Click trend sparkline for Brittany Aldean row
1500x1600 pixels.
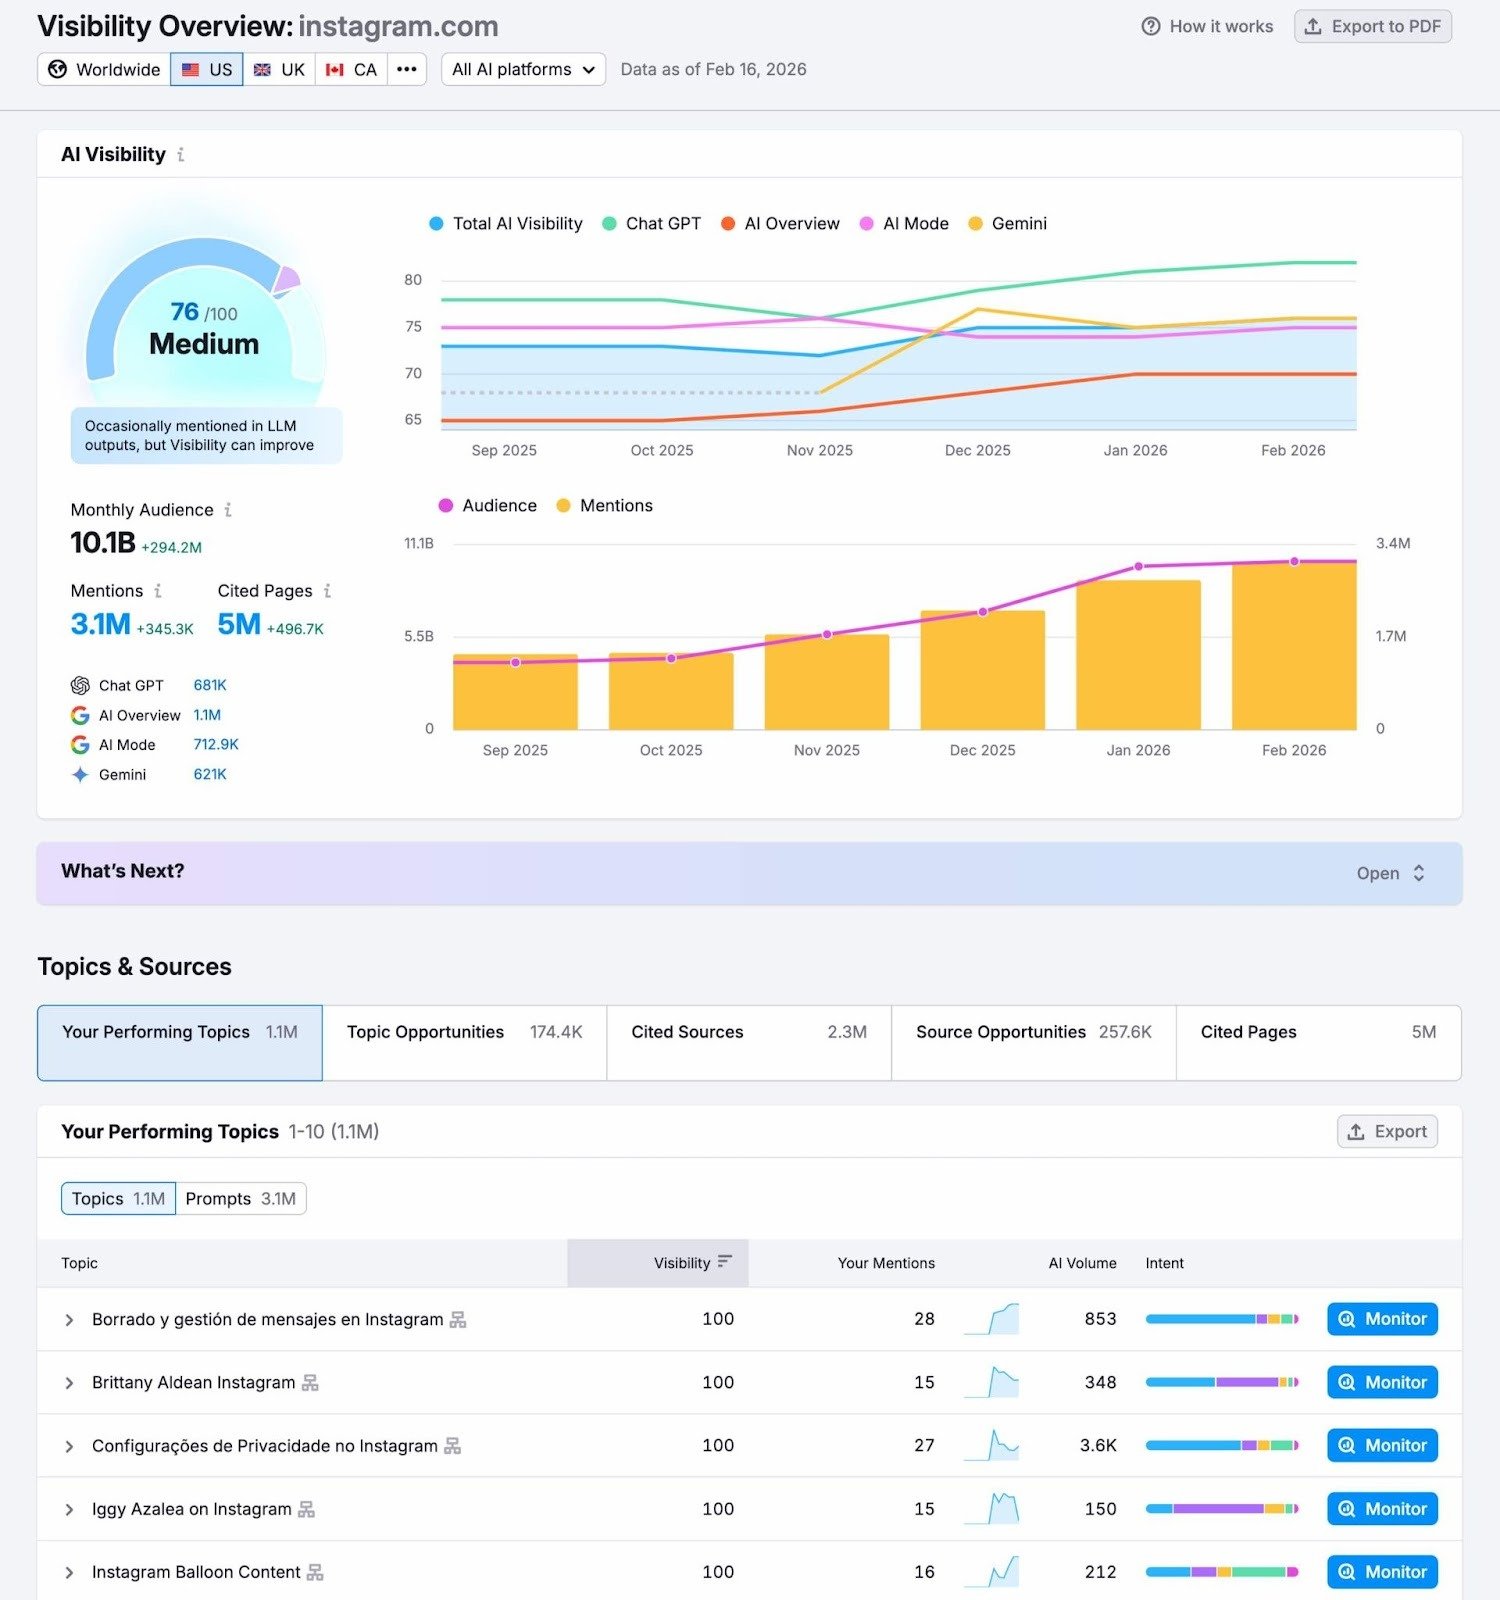tap(991, 1382)
